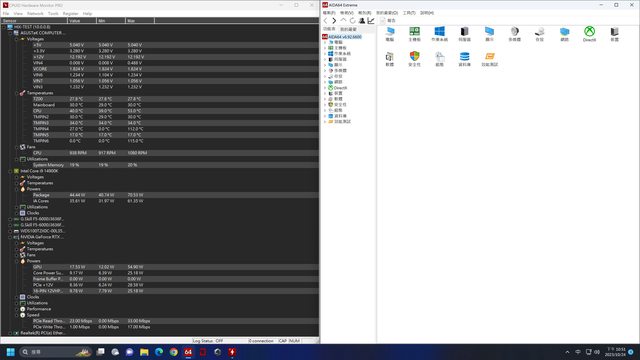Open the large Database icon in main pane
640x360 pixels.
[x=464, y=59]
